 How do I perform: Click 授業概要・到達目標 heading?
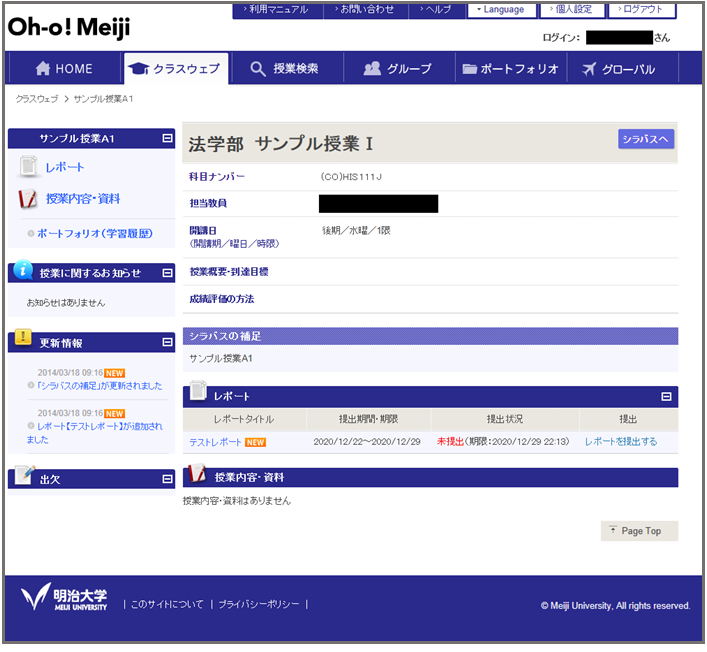pos(229,272)
